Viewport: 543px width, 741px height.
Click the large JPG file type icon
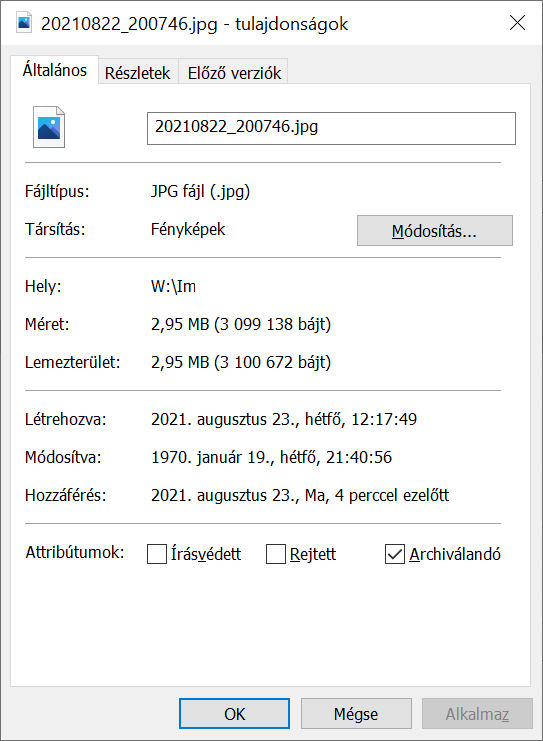click(49, 127)
